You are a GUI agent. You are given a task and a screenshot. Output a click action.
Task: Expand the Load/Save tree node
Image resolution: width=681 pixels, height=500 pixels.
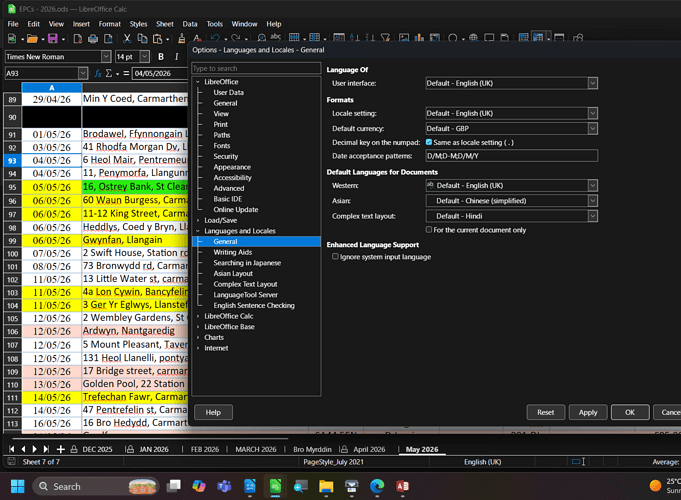(198, 220)
